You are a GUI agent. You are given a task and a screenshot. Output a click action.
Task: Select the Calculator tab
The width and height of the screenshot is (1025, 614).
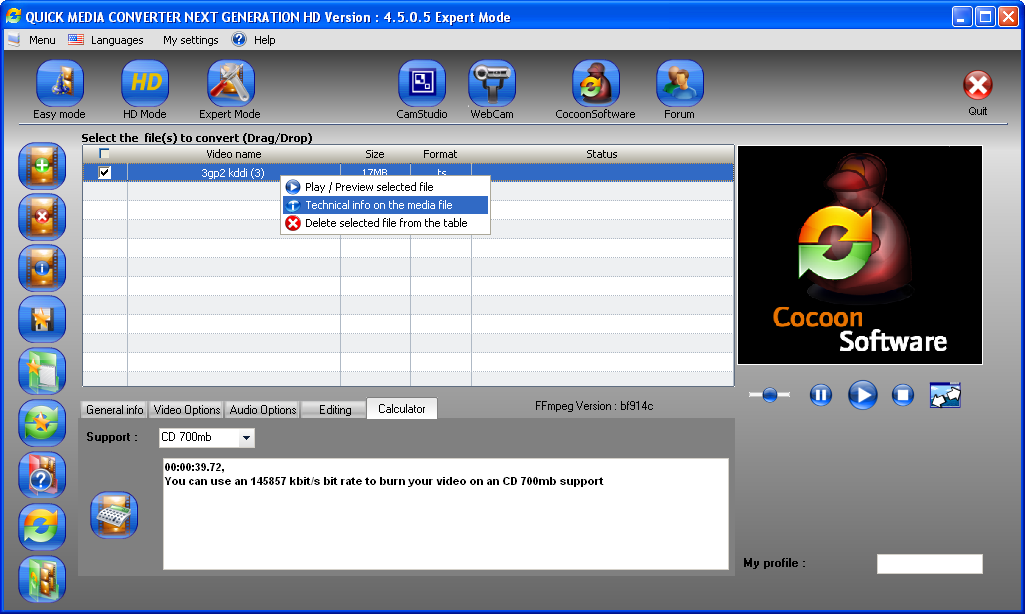tap(401, 409)
